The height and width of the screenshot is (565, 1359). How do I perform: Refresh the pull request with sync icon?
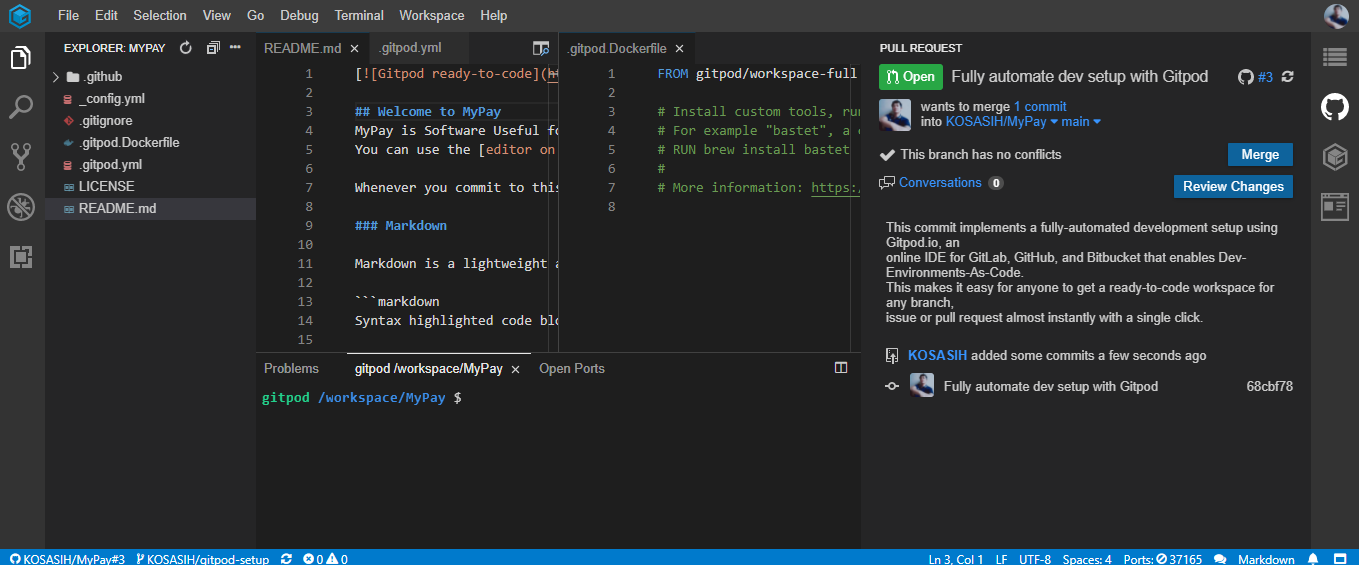tap(1288, 77)
